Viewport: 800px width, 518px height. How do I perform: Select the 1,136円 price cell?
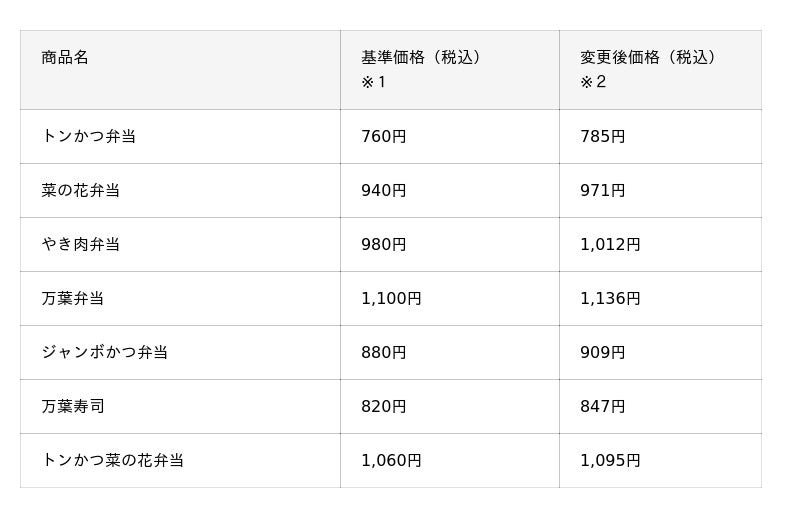point(610,298)
